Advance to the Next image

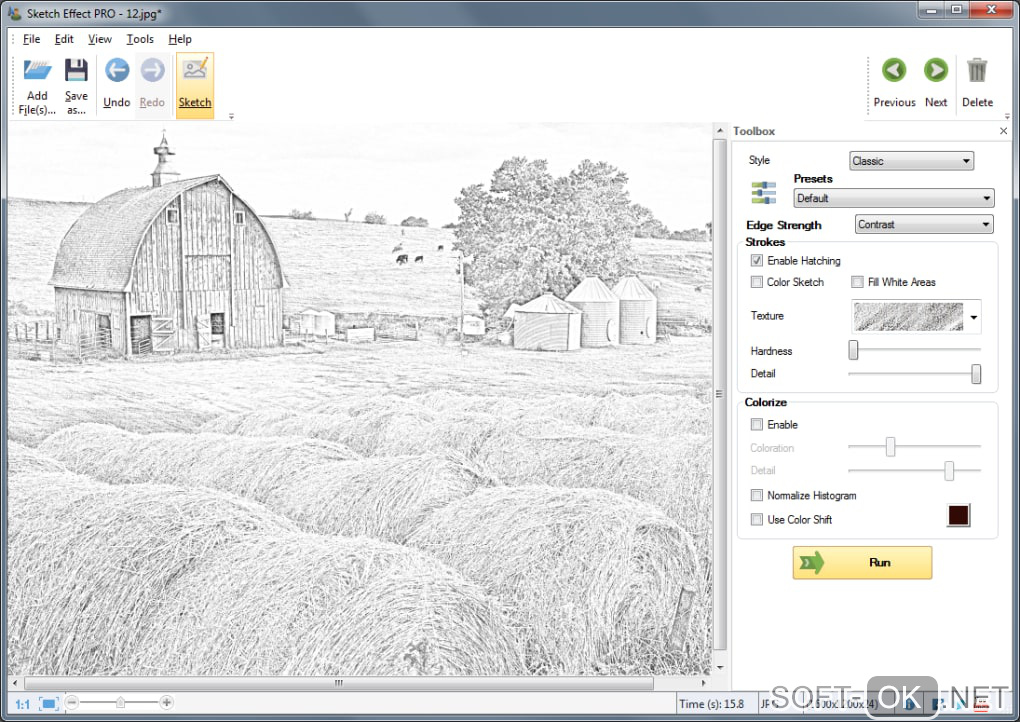[936, 72]
